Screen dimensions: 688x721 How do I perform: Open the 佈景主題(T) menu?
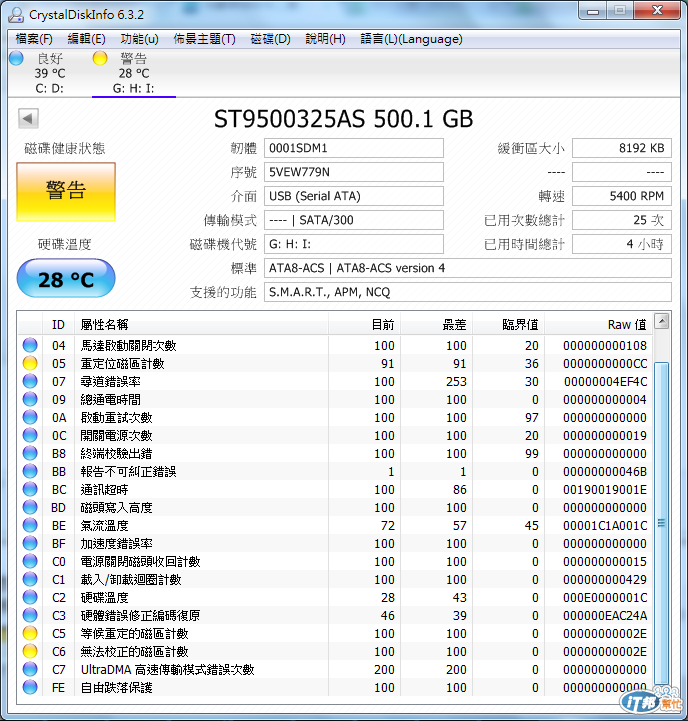pos(204,39)
